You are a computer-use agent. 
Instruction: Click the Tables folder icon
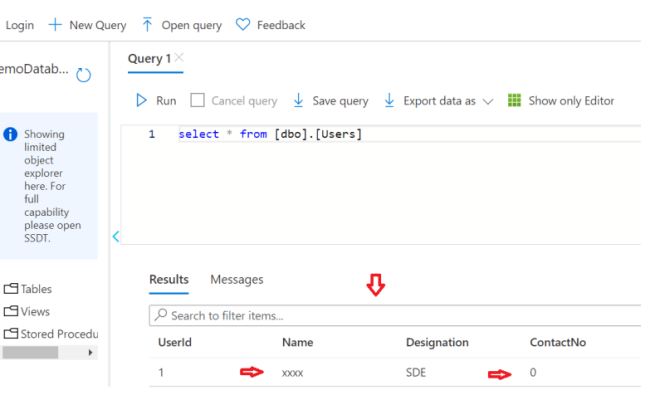coord(11,288)
